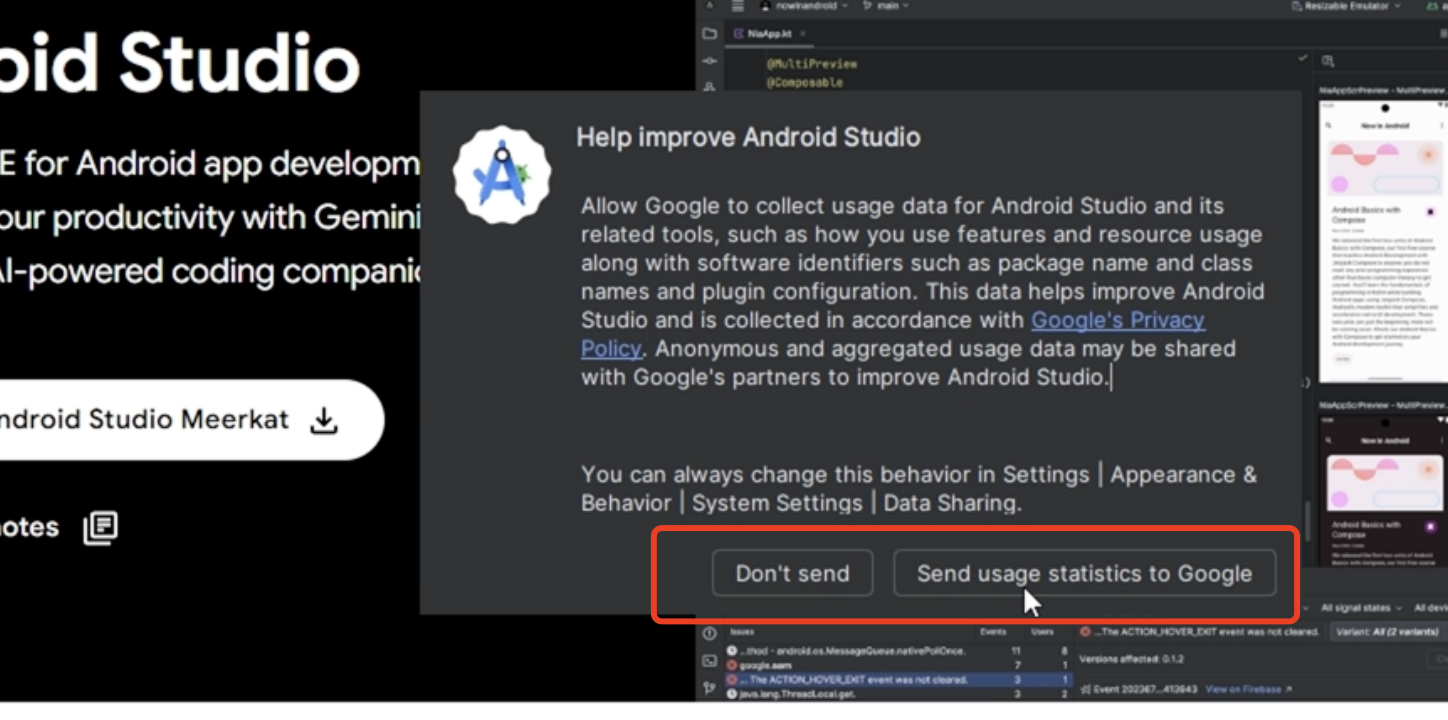Click the download arrow icon on Meerkat button
Screen dimensions: 1448x720
(323, 420)
